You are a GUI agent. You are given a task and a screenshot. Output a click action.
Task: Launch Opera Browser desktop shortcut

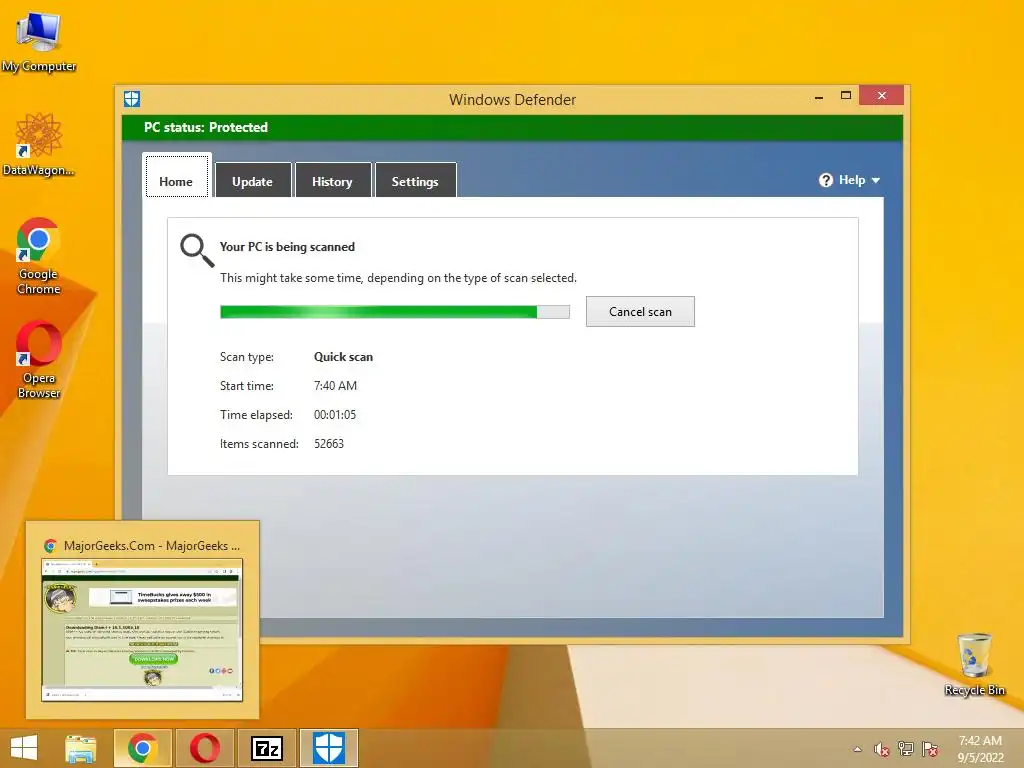point(39,359)
